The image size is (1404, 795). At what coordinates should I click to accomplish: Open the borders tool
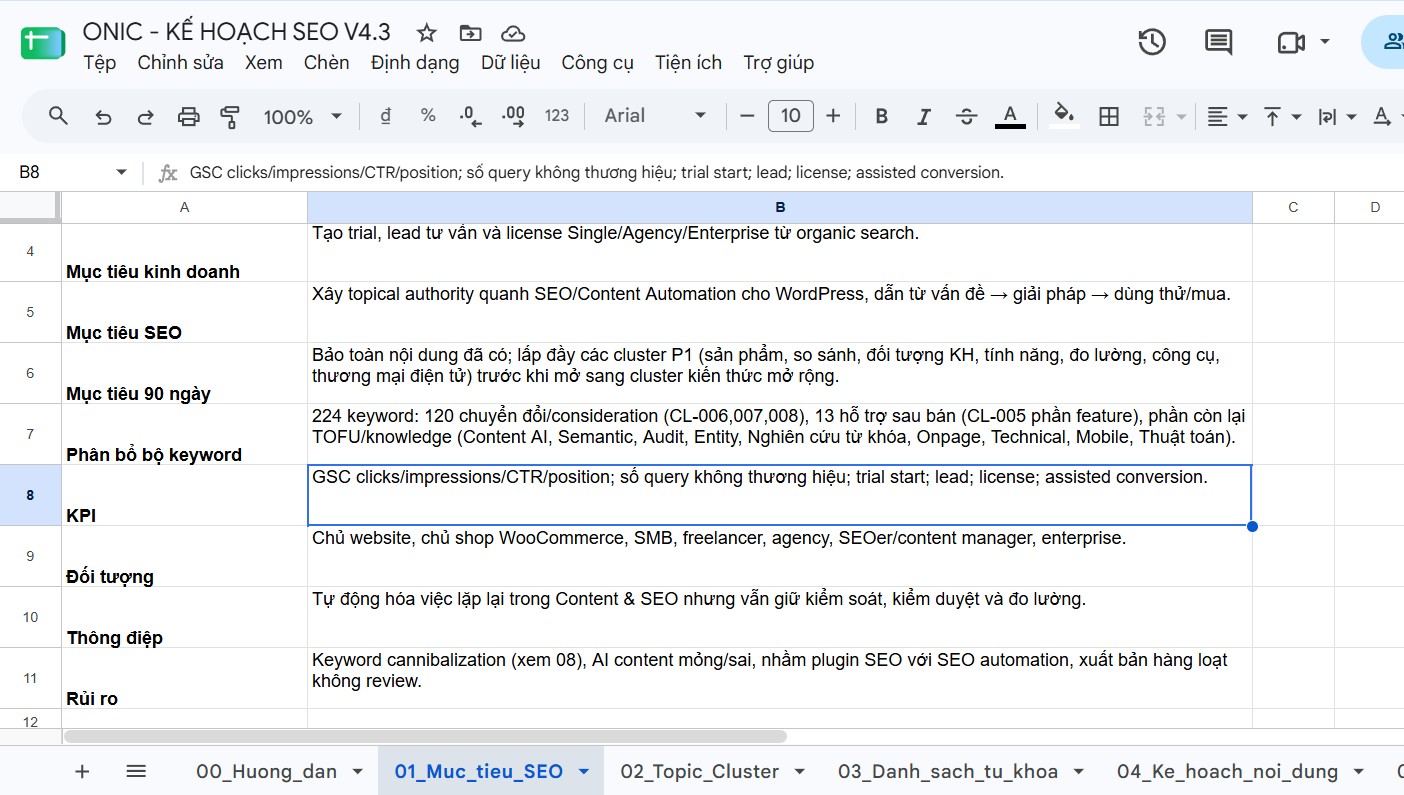(1108, 116)
